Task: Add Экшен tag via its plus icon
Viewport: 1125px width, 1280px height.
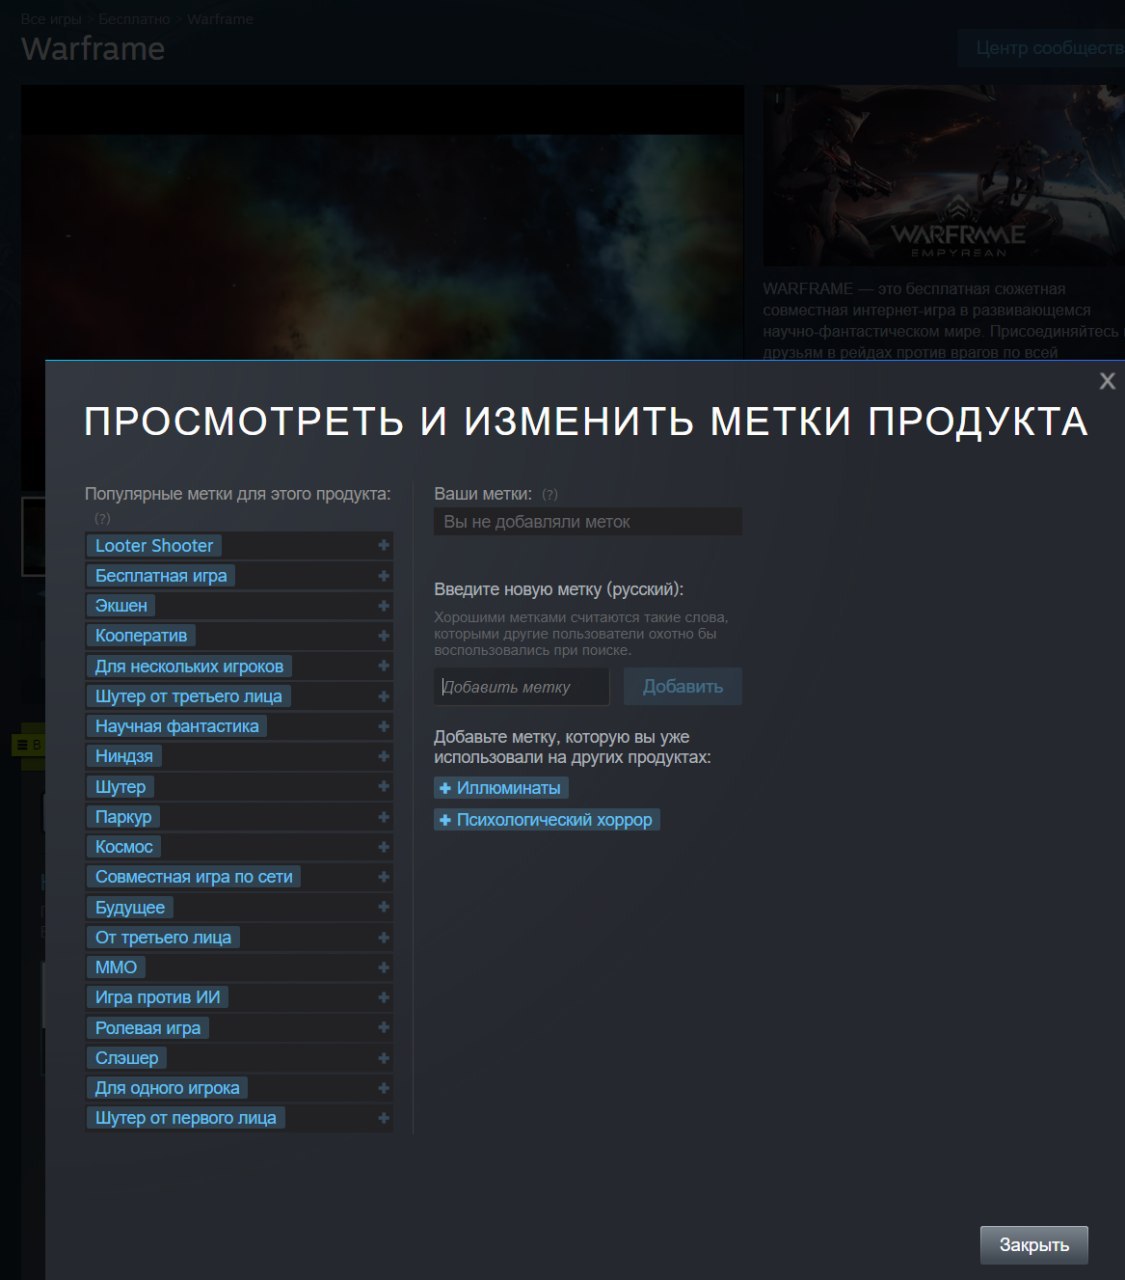Action: (x=383, y=606)
